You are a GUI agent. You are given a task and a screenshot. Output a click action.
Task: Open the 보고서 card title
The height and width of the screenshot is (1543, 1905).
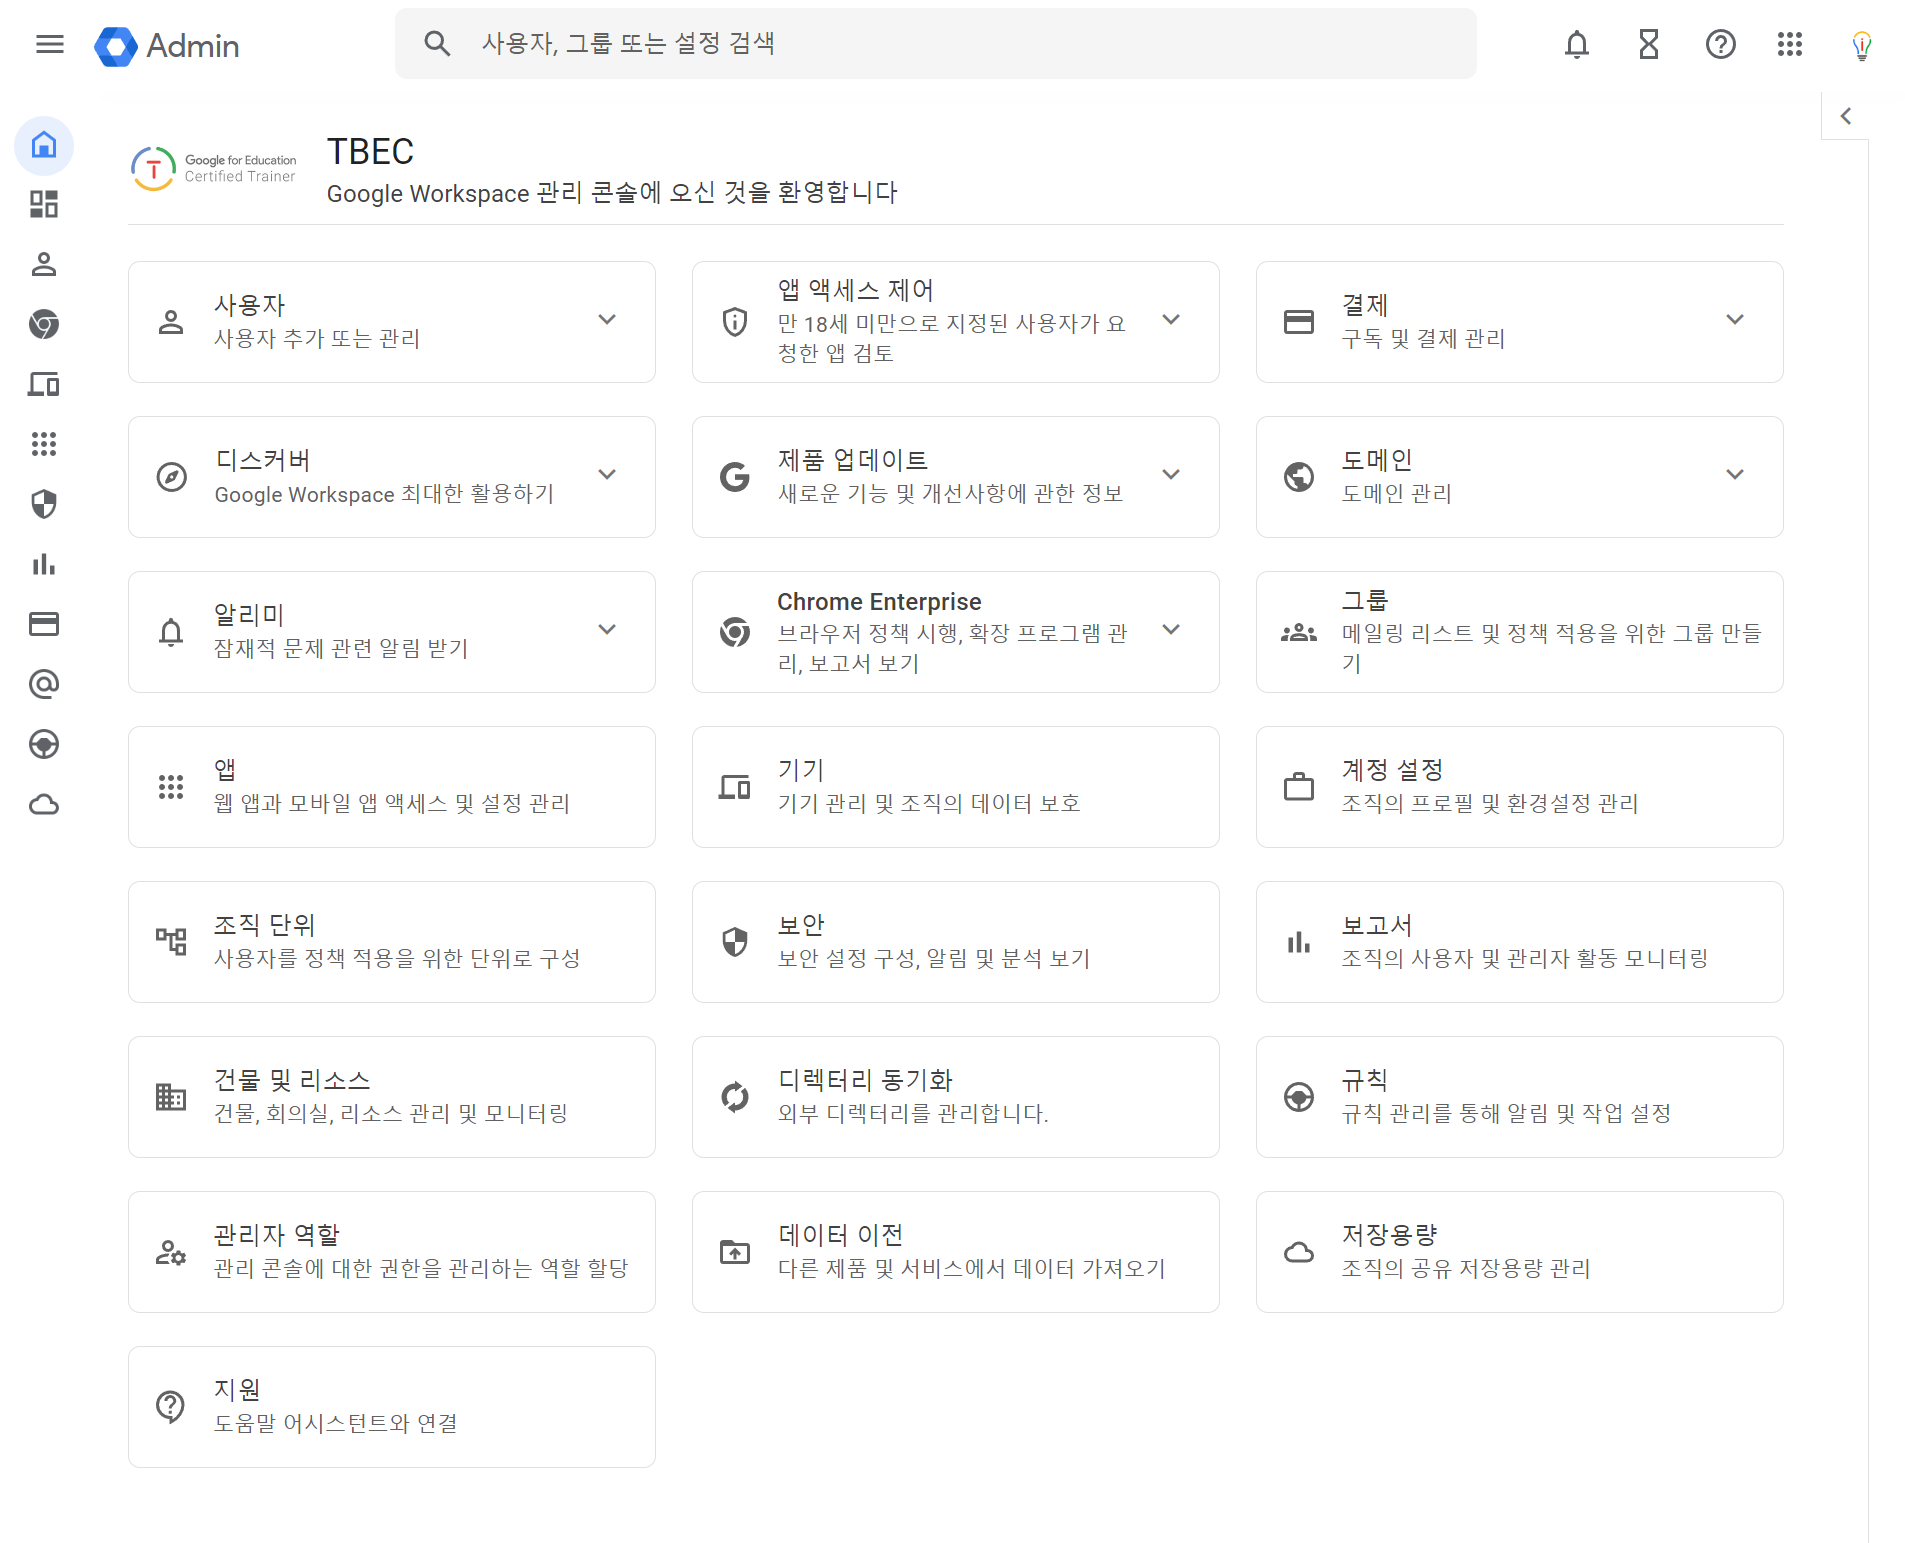click(x=1377, y=925)
